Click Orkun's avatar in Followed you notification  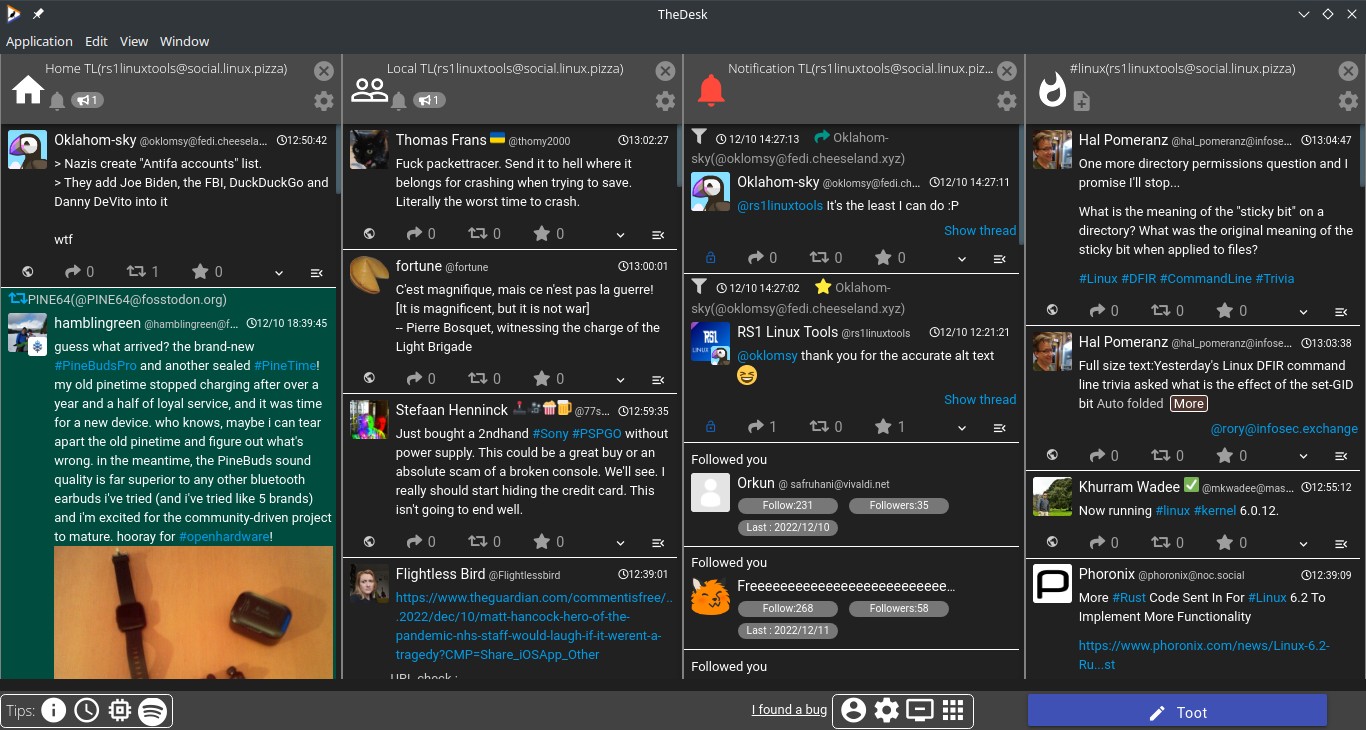click(x=711, y=494)
